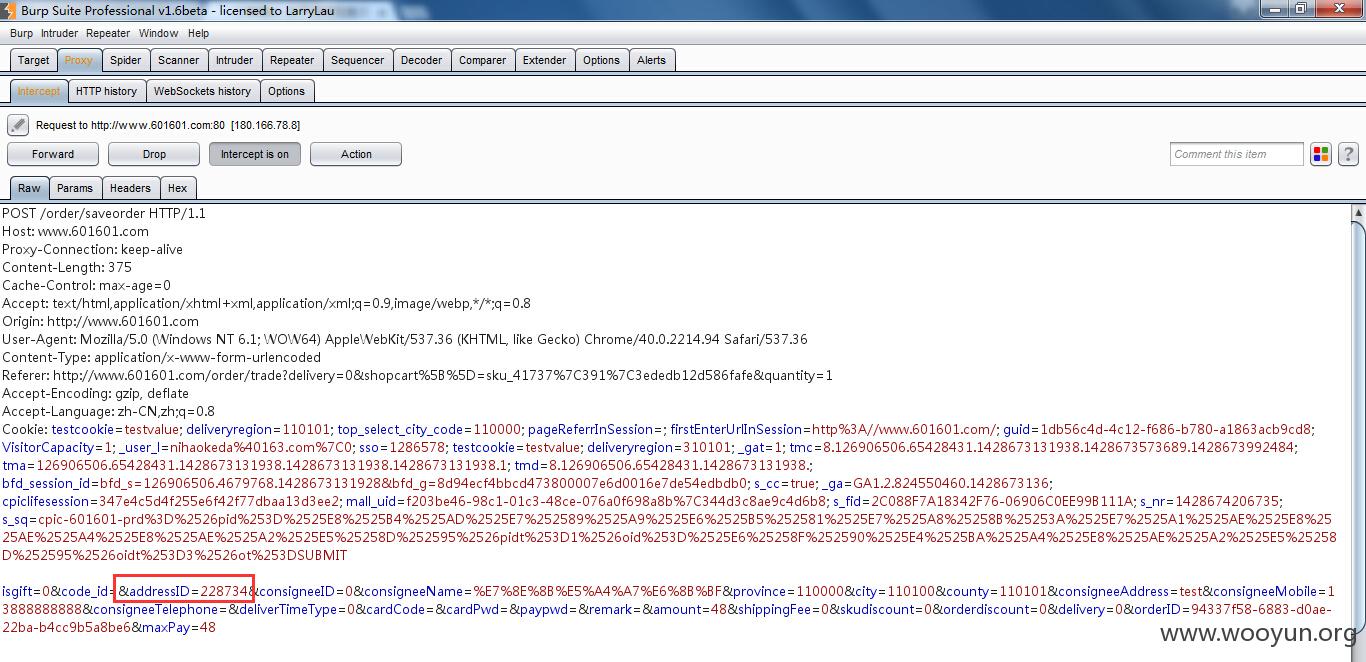The image size is (1366, 662).
Task: Click the Accept-Encoding: gzip, deflate line
Action: coord(96,393)
